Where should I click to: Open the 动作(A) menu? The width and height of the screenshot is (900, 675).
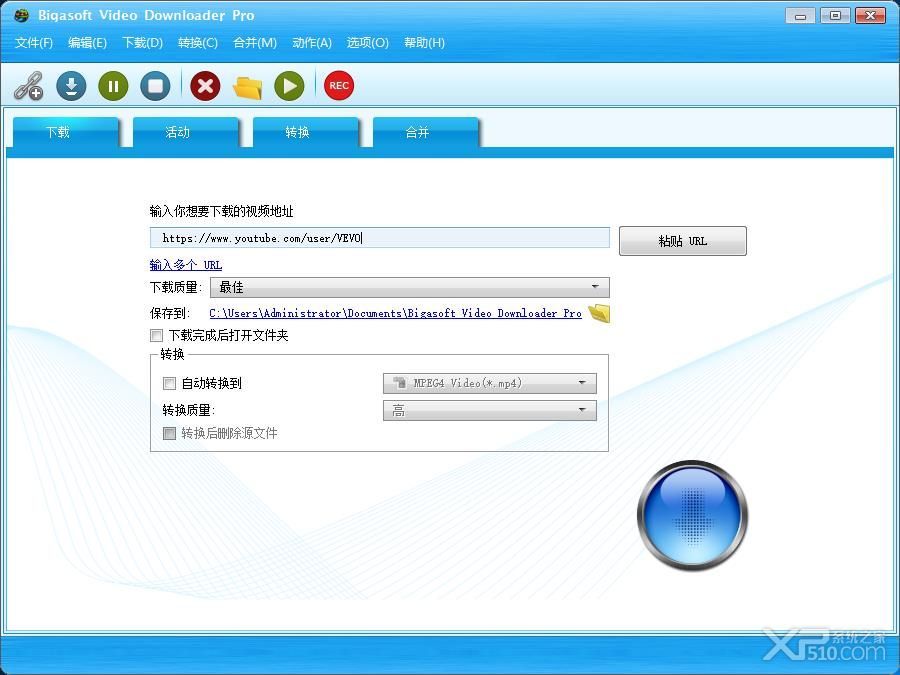pos(312,43)
